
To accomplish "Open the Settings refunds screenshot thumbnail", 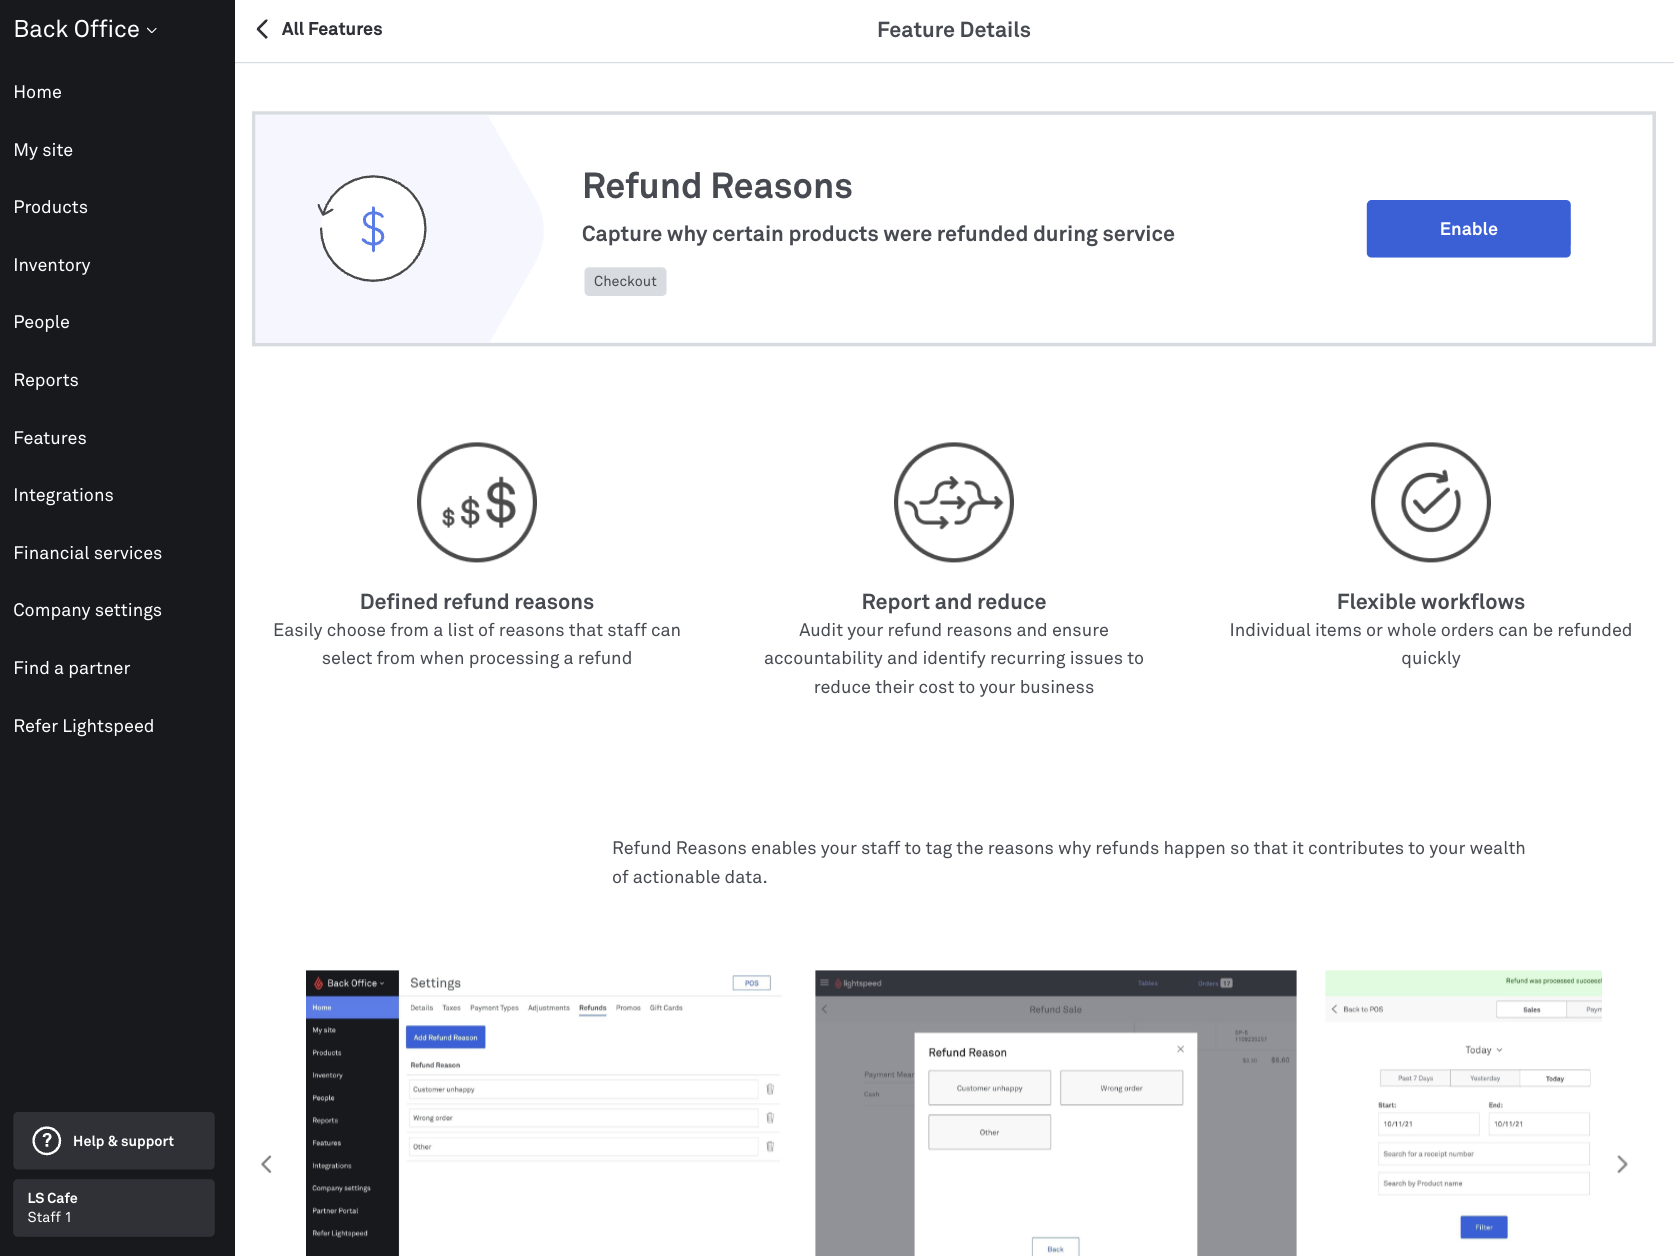I will tap(545, 1113).
